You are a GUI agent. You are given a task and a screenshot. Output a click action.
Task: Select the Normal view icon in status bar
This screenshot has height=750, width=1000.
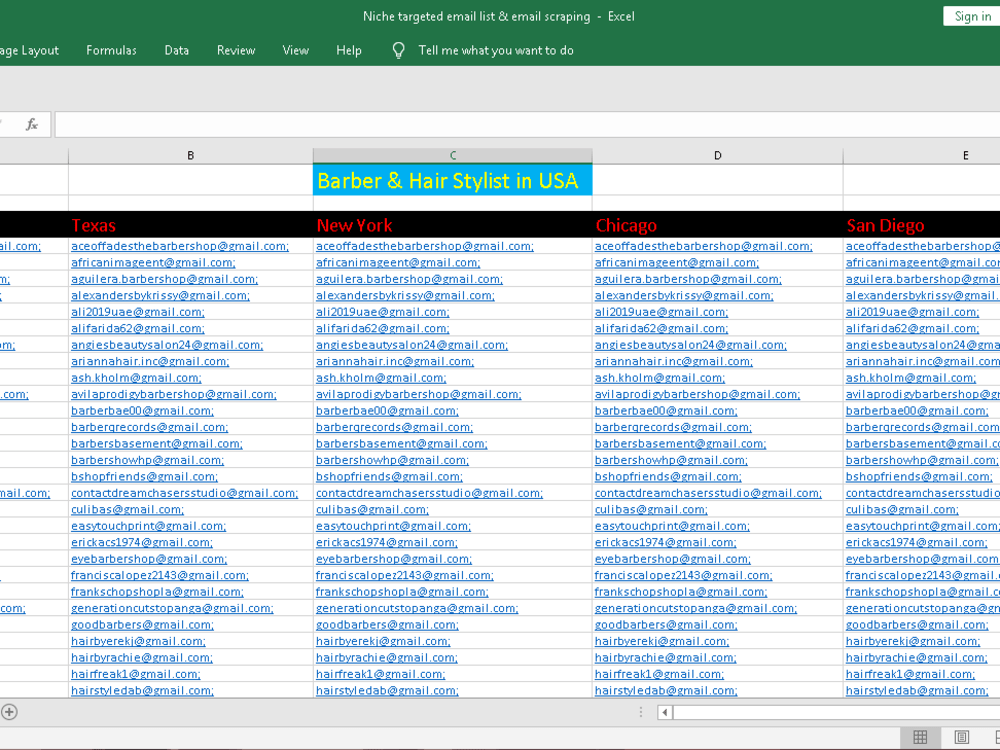[x=920, y=737]
